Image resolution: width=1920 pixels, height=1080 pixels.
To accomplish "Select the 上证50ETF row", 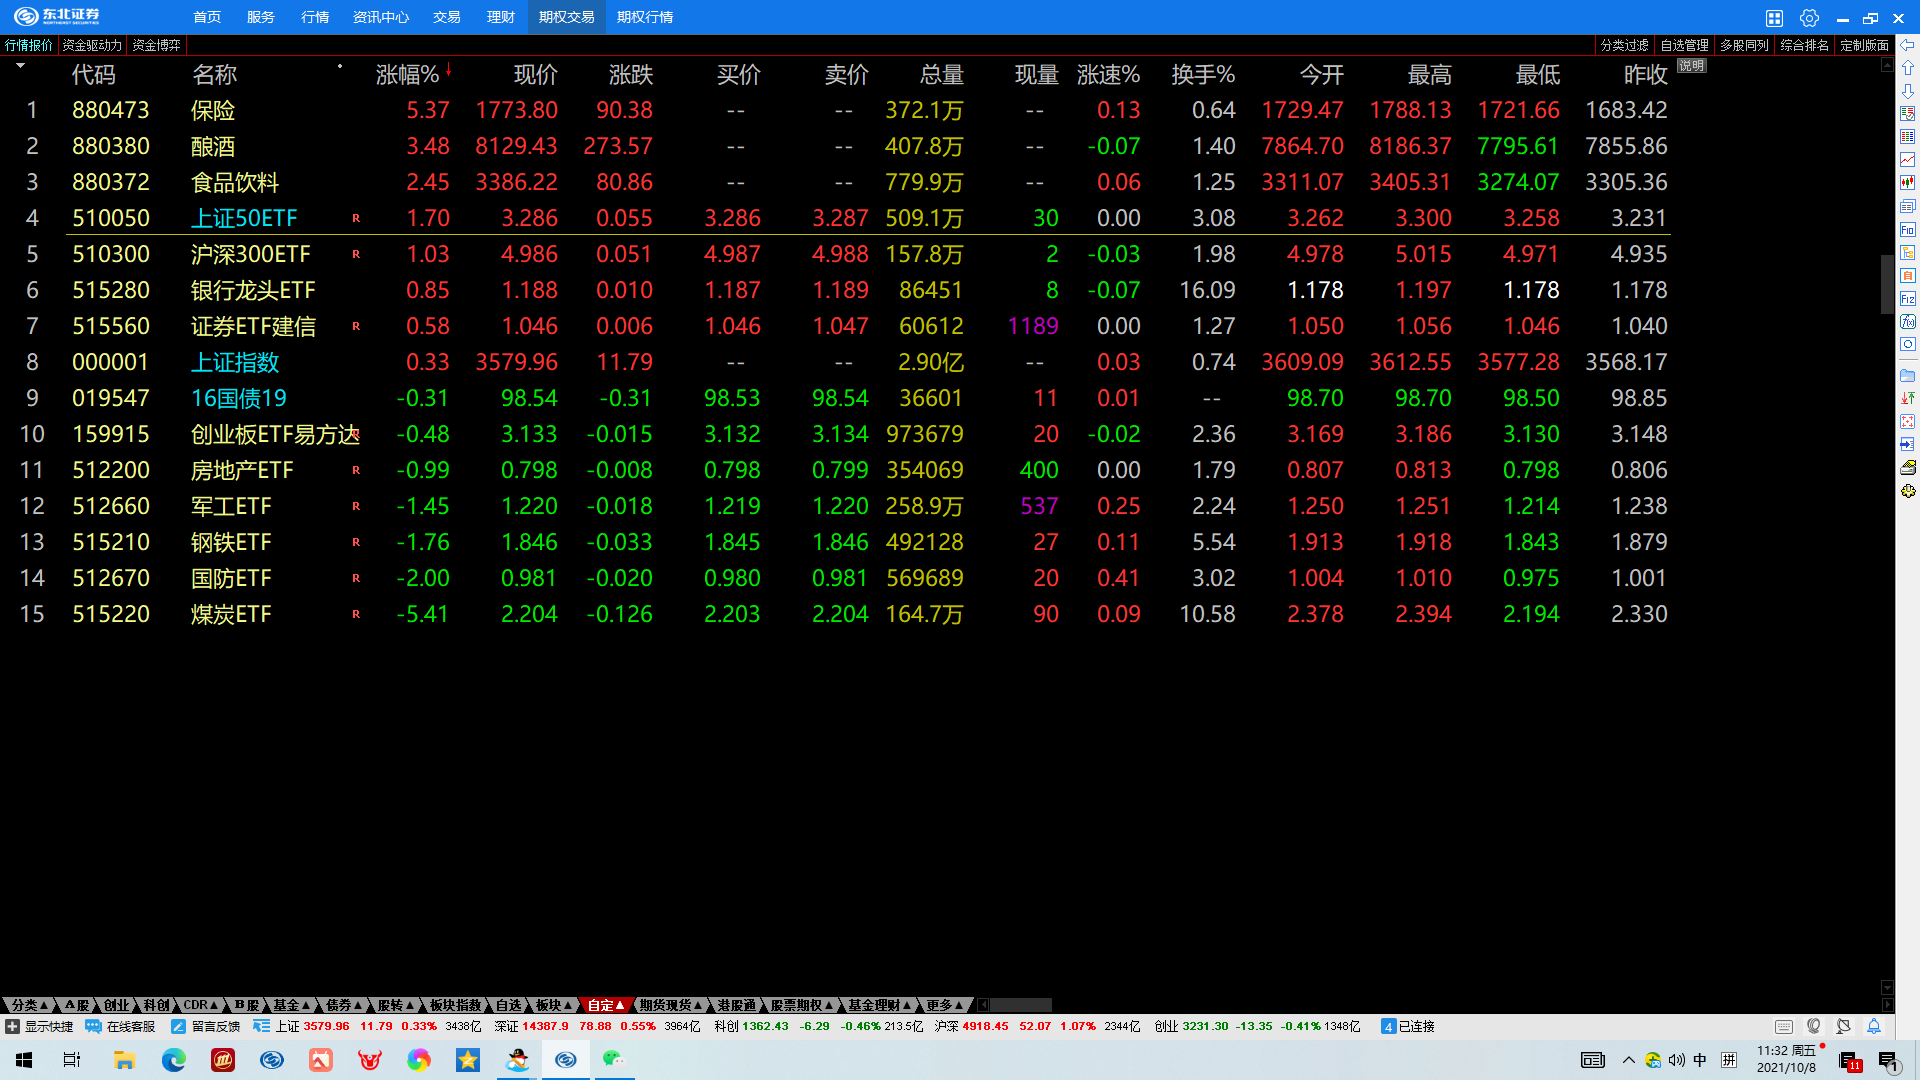I will point(244,218).
